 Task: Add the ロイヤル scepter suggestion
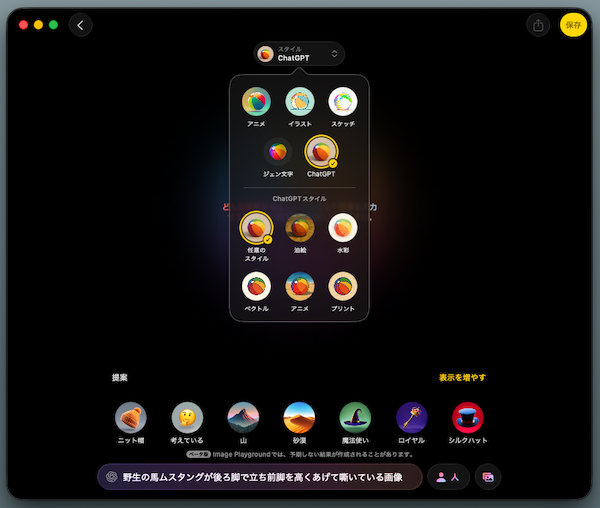[x=412, y=418]
